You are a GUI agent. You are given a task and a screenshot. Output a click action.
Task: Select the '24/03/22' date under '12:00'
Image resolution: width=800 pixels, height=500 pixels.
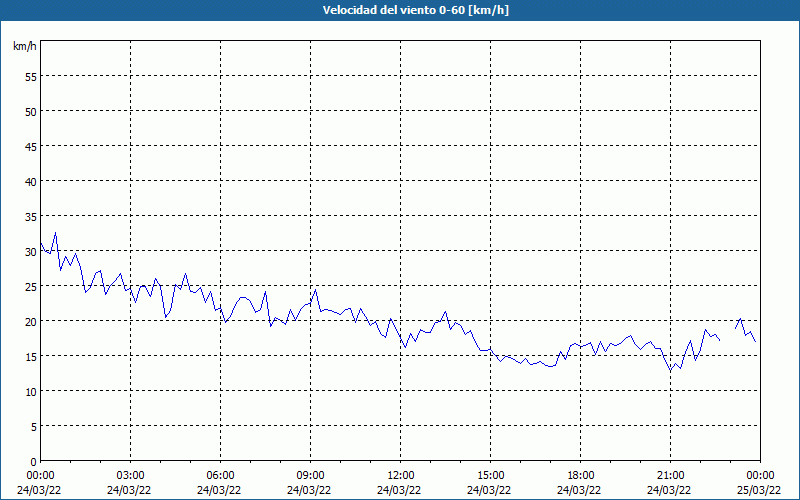[x=399, y=490]
